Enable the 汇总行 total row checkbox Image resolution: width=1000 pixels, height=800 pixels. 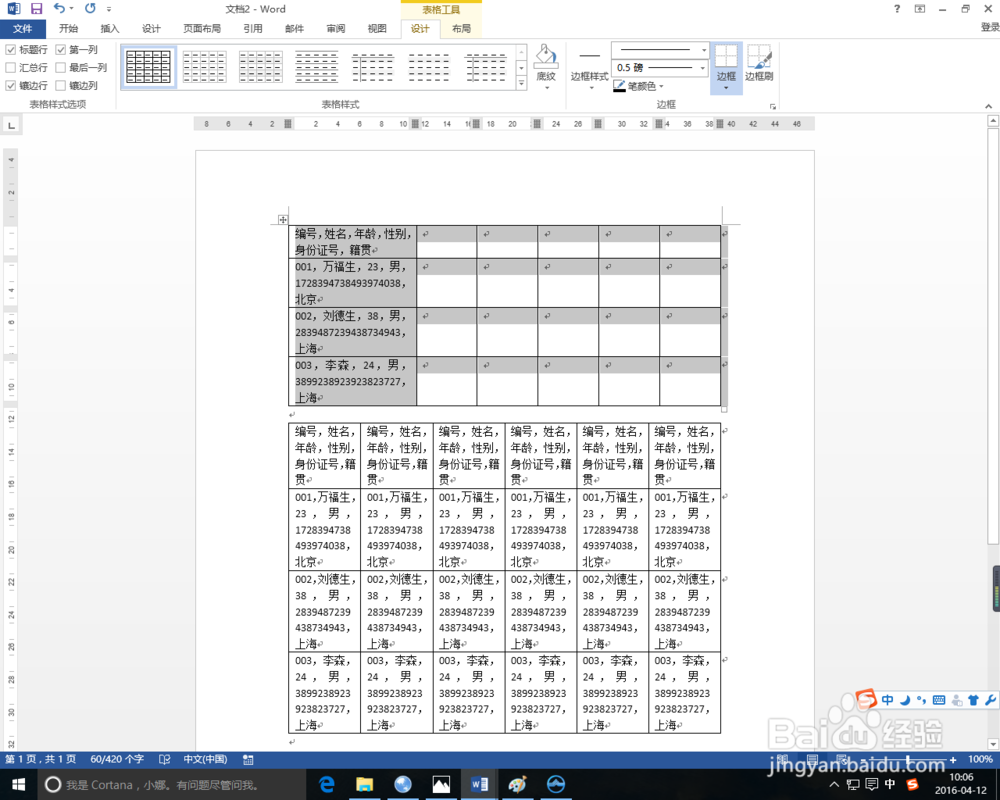click(x=11, y=68)
